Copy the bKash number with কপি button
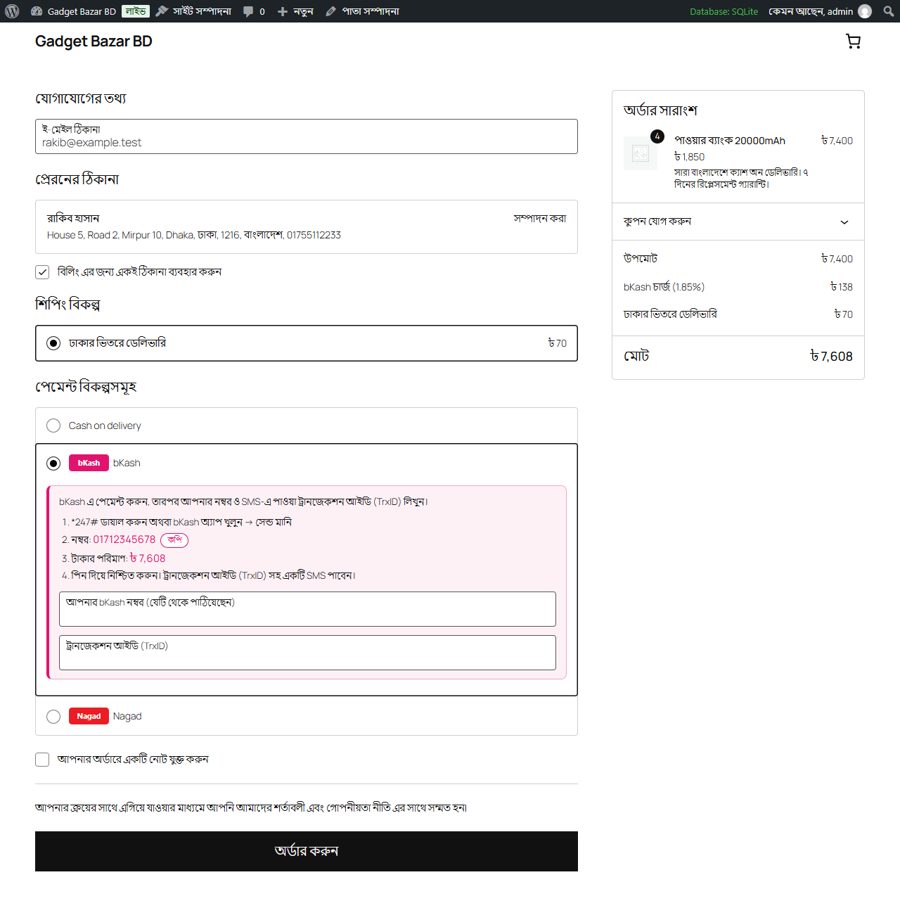The image size is (900, 908). click(x=174, y=540)
